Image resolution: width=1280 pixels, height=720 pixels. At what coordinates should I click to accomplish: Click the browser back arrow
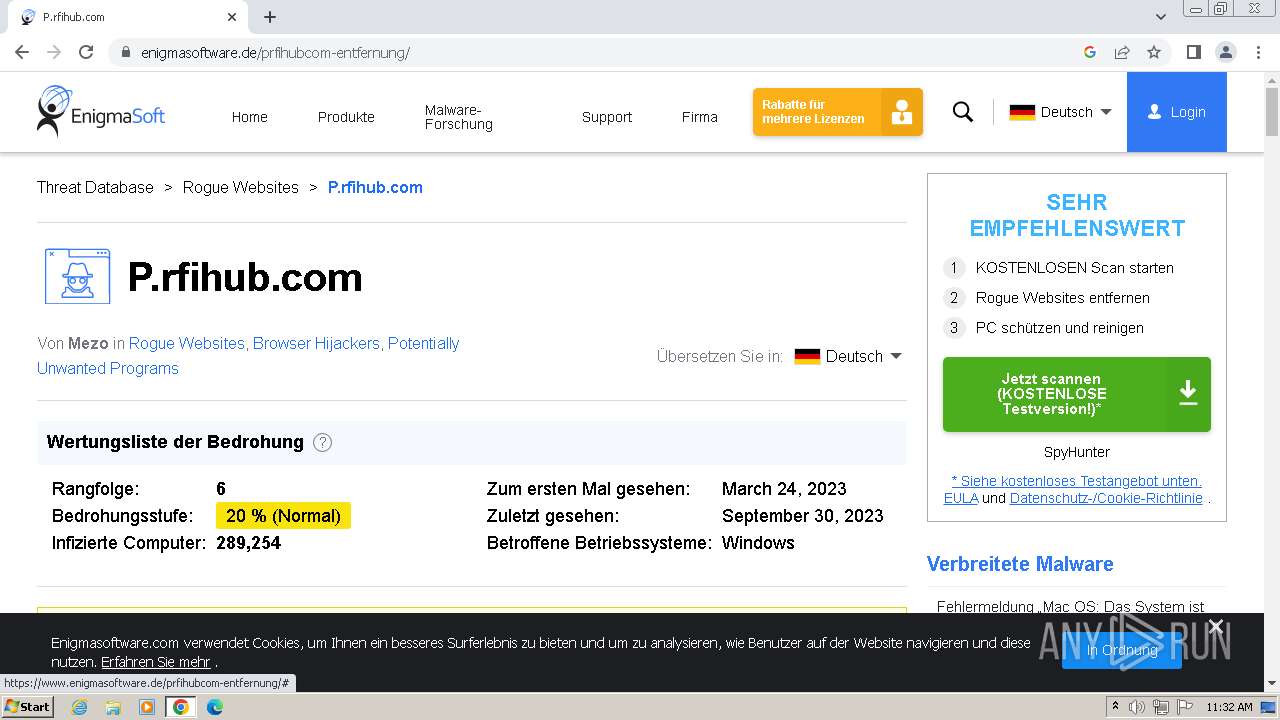(x=22, y=52)
